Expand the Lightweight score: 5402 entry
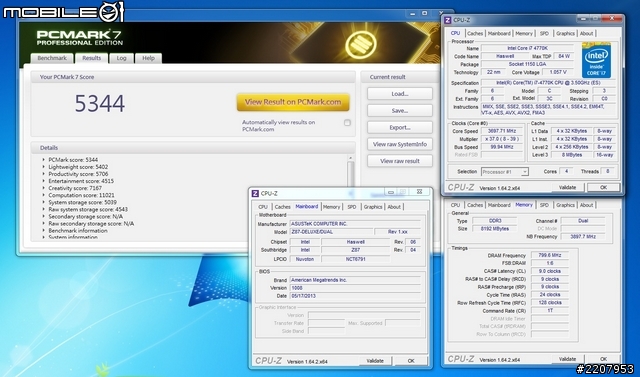This screenshot has width=640, height=377. tap(44, 167)
